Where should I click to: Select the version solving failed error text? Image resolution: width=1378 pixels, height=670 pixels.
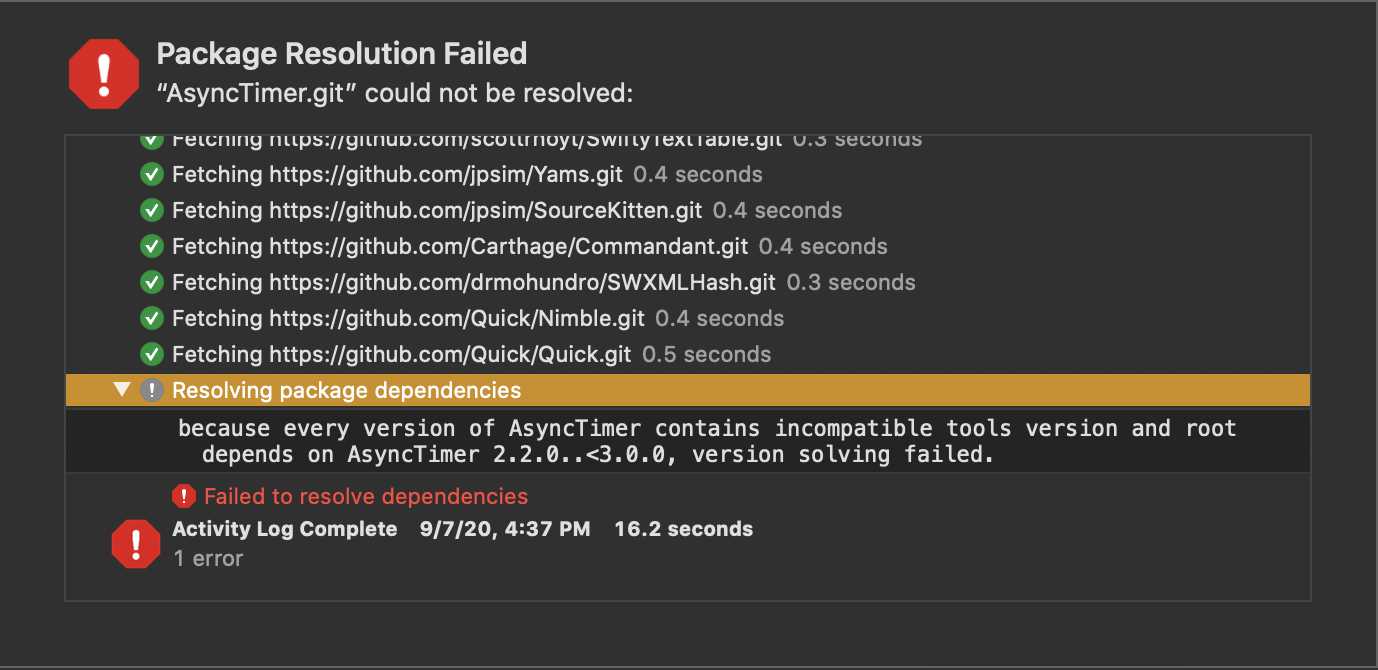pos(700,440)
